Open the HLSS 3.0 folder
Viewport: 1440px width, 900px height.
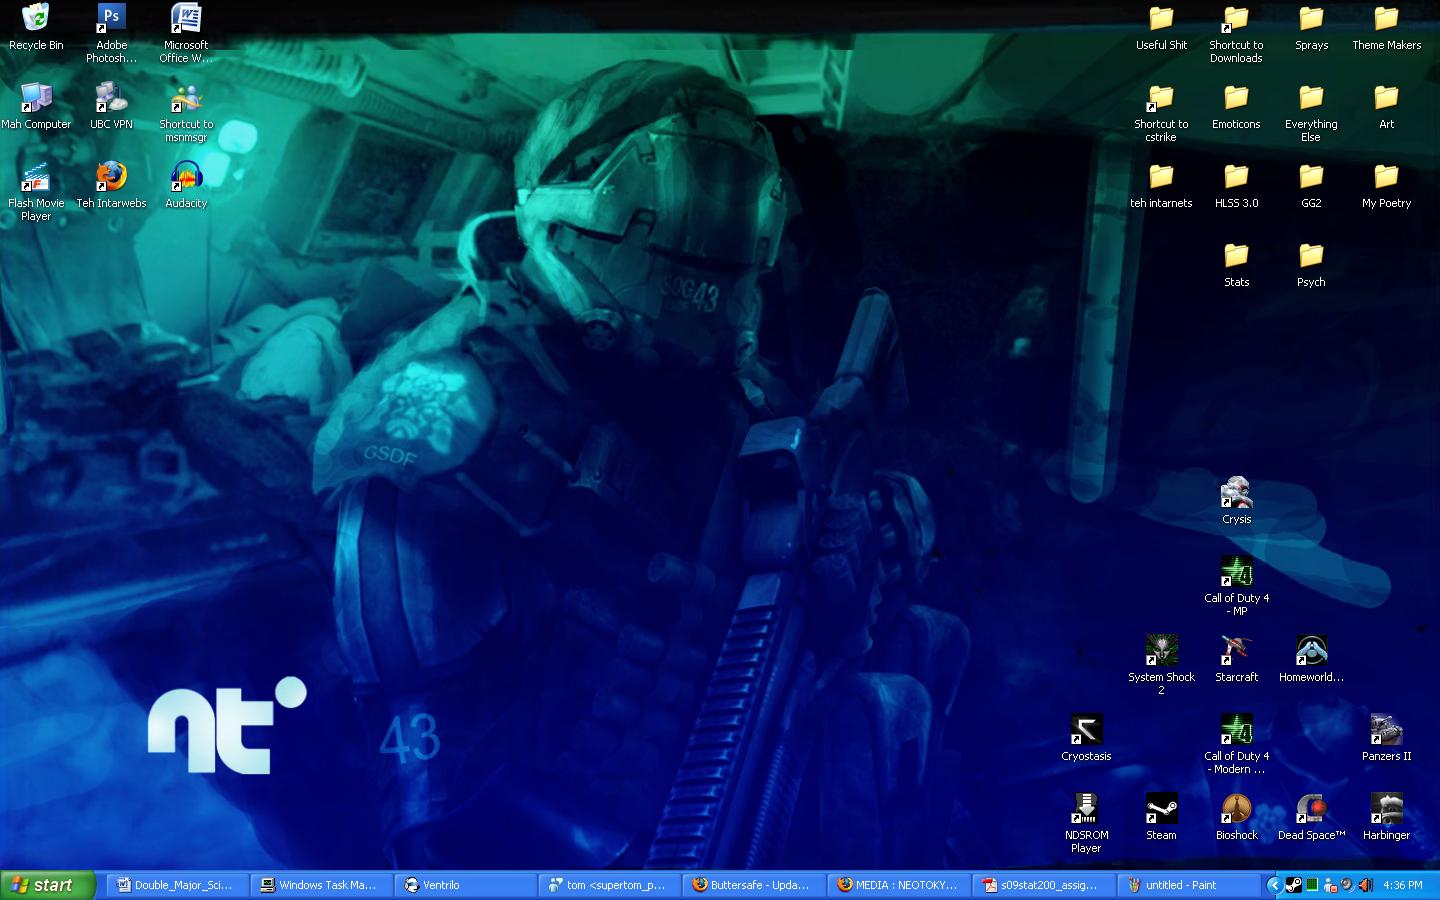point(1236,185)
